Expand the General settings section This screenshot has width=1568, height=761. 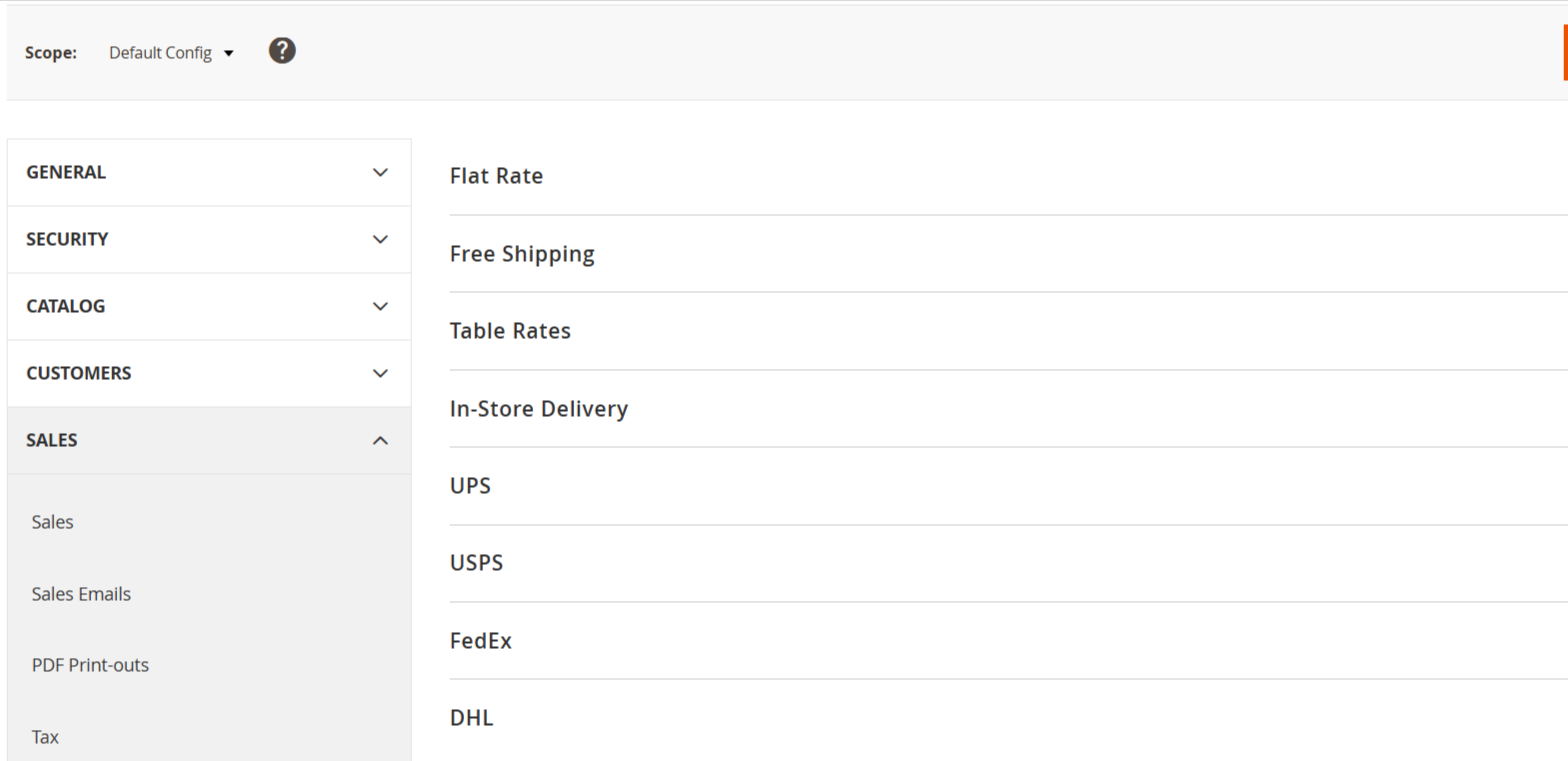point(208,172)
